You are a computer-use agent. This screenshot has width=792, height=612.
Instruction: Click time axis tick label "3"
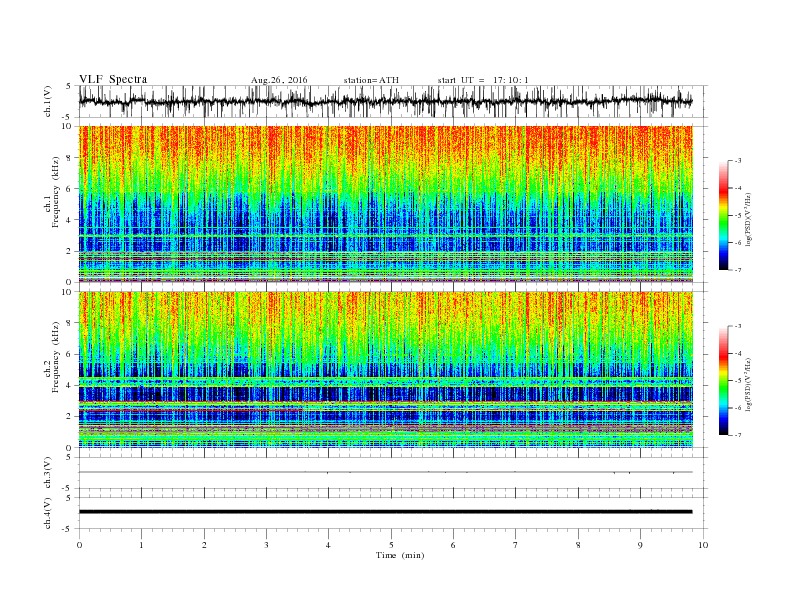pyautogui.click(x=266, y=545)
